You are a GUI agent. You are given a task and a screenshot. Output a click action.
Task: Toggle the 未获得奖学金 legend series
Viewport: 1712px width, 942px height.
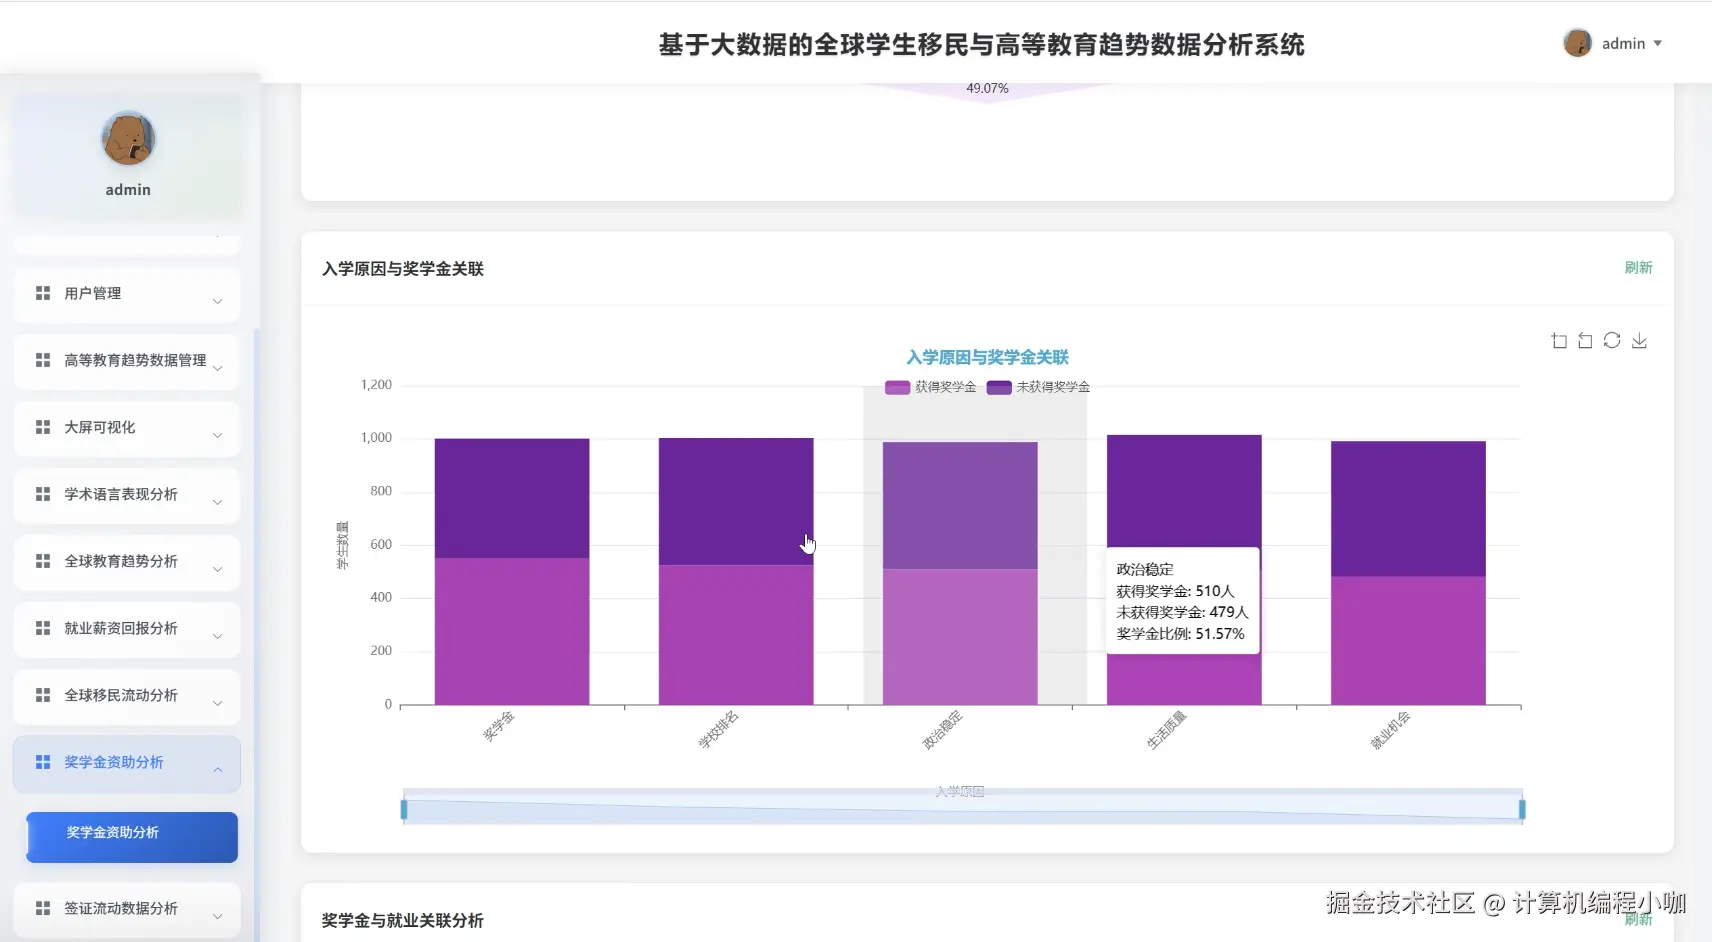(x=1038, y=387)
